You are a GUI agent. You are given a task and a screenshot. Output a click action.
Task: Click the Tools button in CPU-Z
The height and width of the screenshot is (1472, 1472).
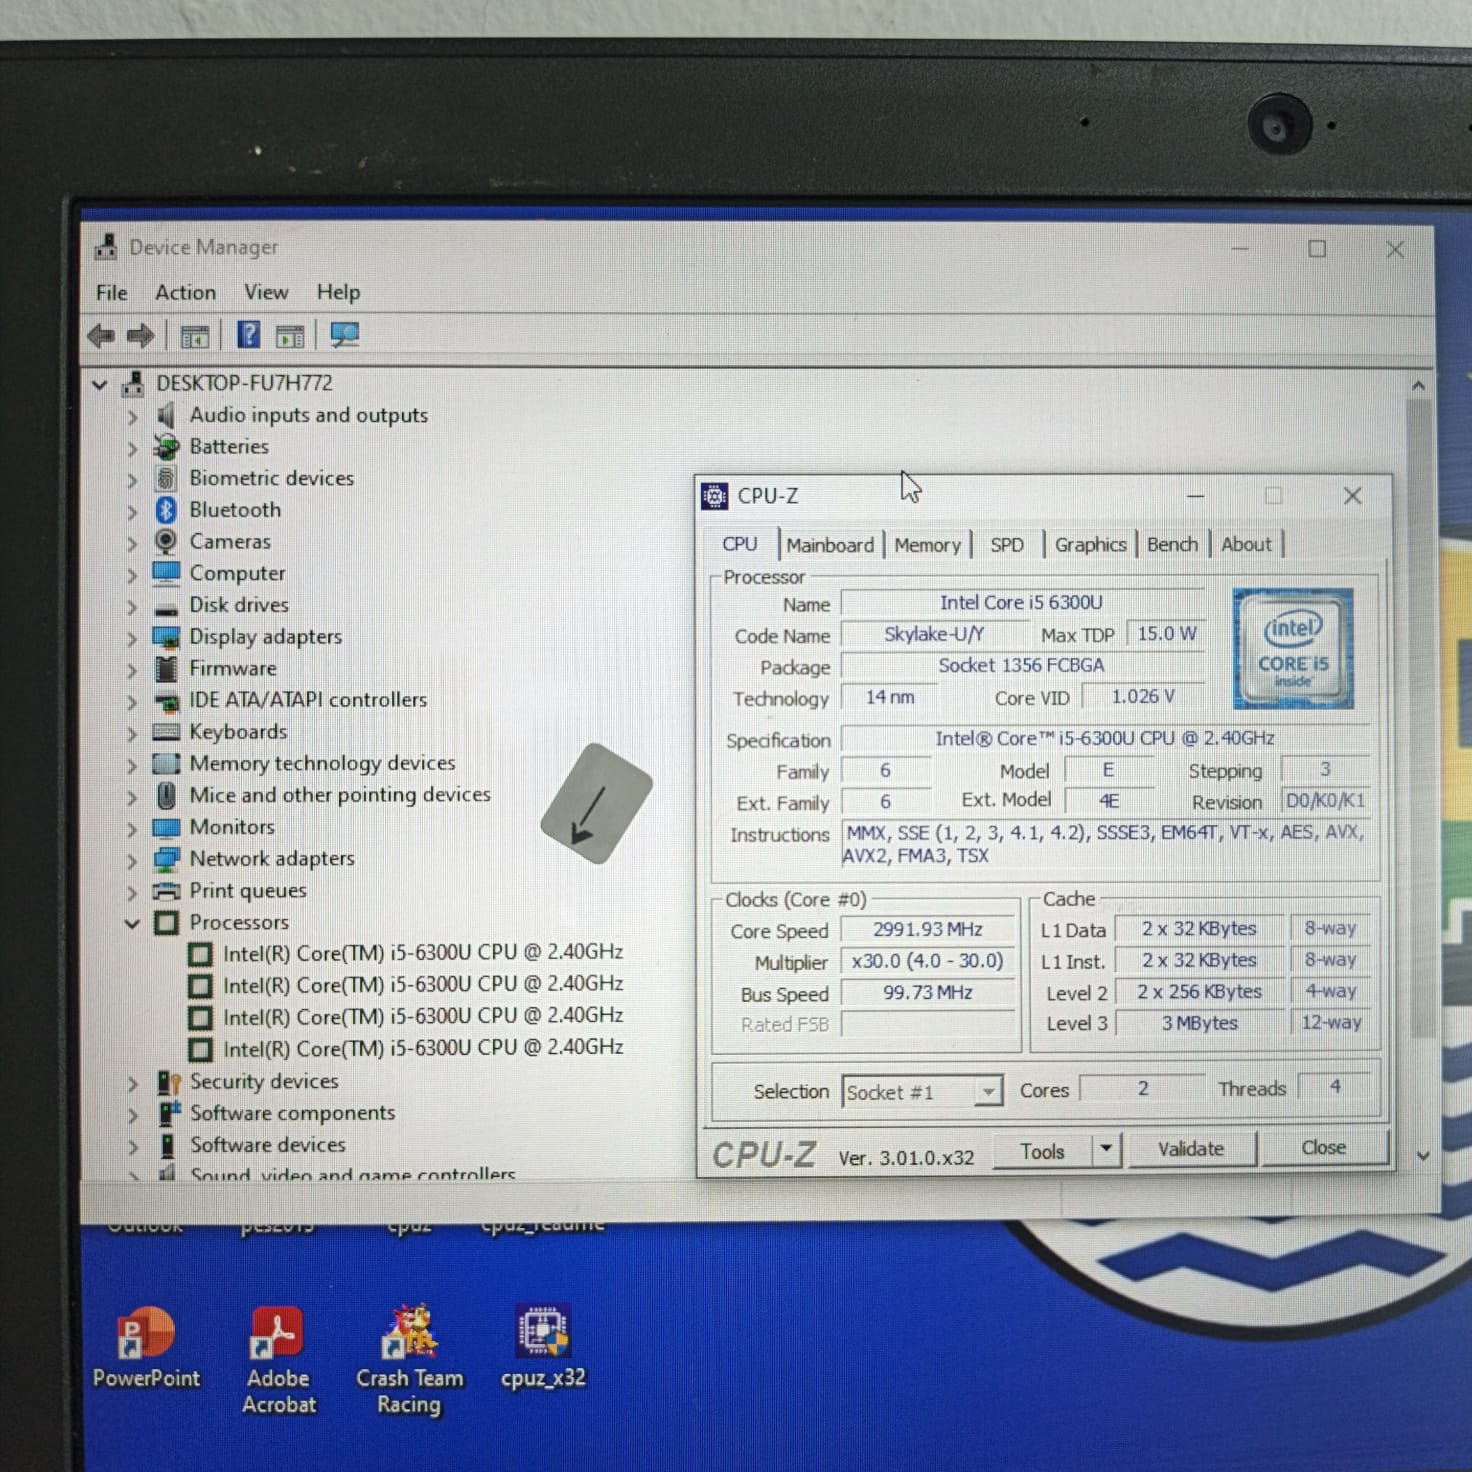(1042, 1151)
